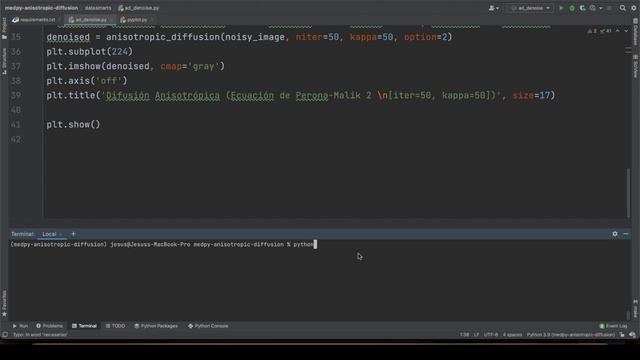
Task: Open the user account dropdown
Action: (x=493, y=8)
